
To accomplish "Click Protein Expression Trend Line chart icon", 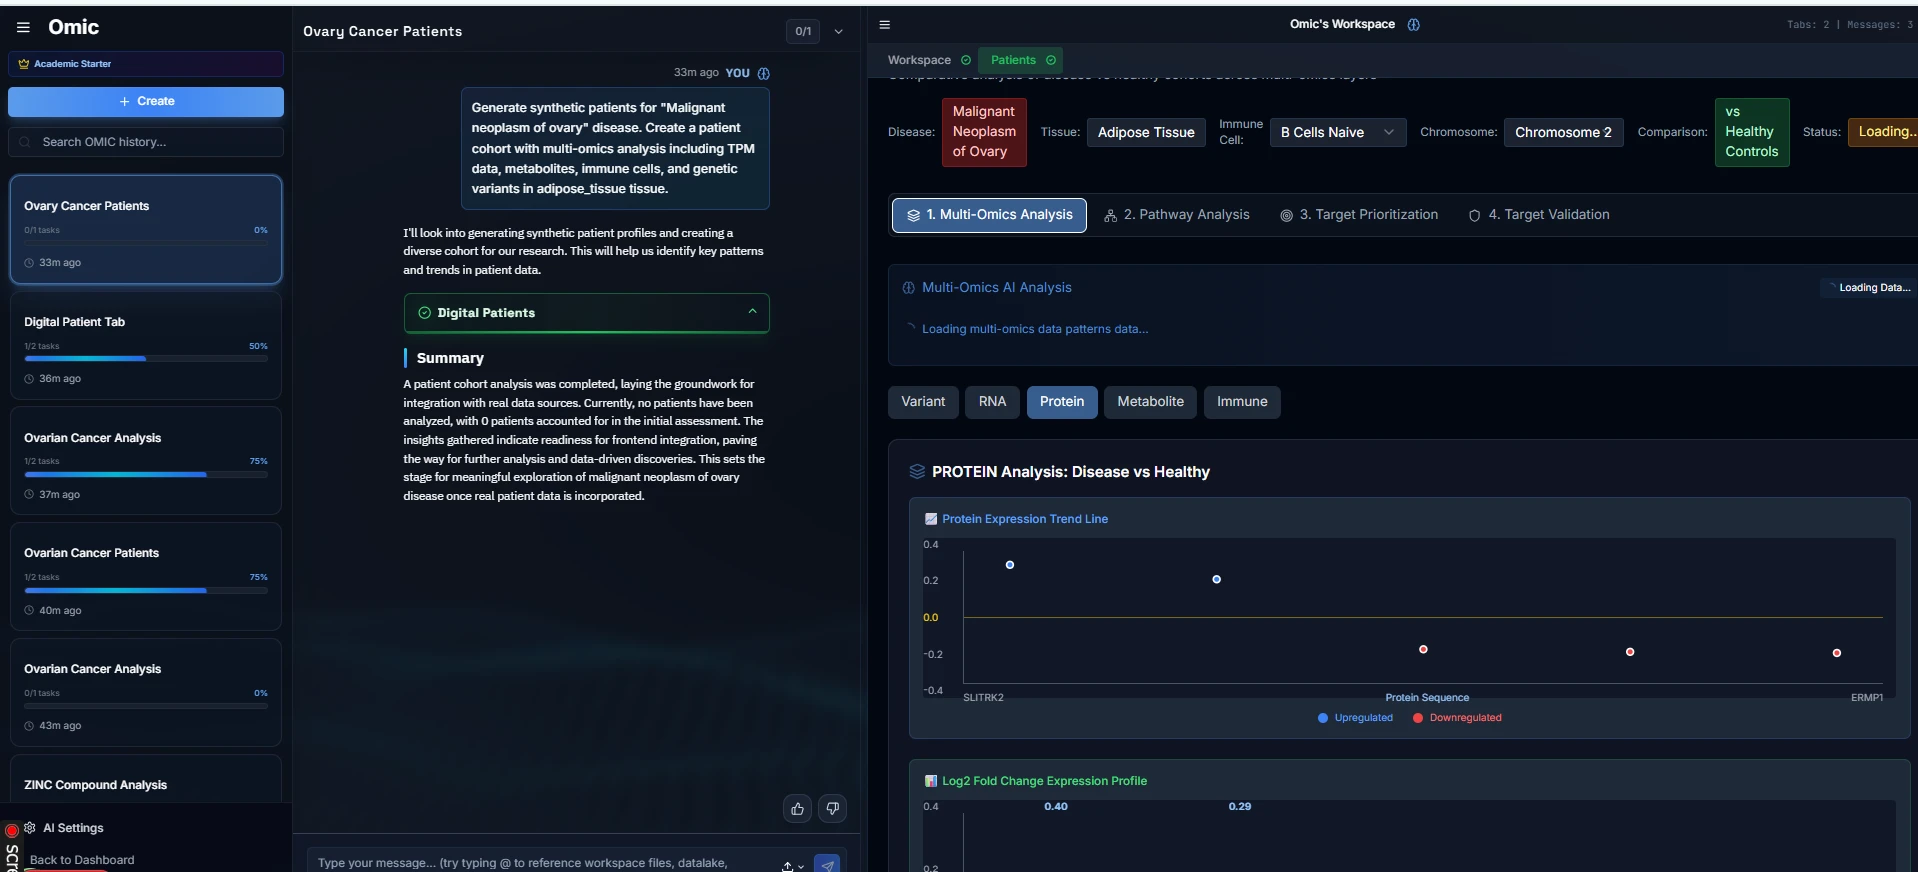I will [931, 519].
